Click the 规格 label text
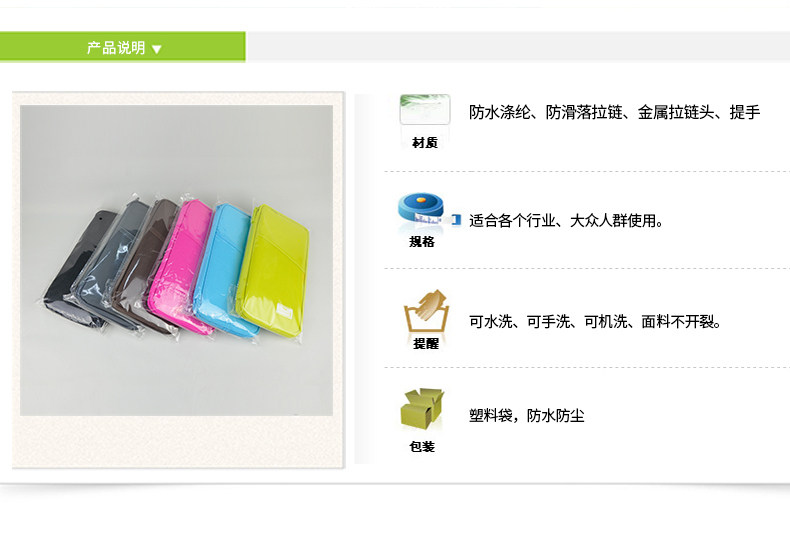Image resolution: width=790 pixels, height=539 pixels. (x=422, y=242)
